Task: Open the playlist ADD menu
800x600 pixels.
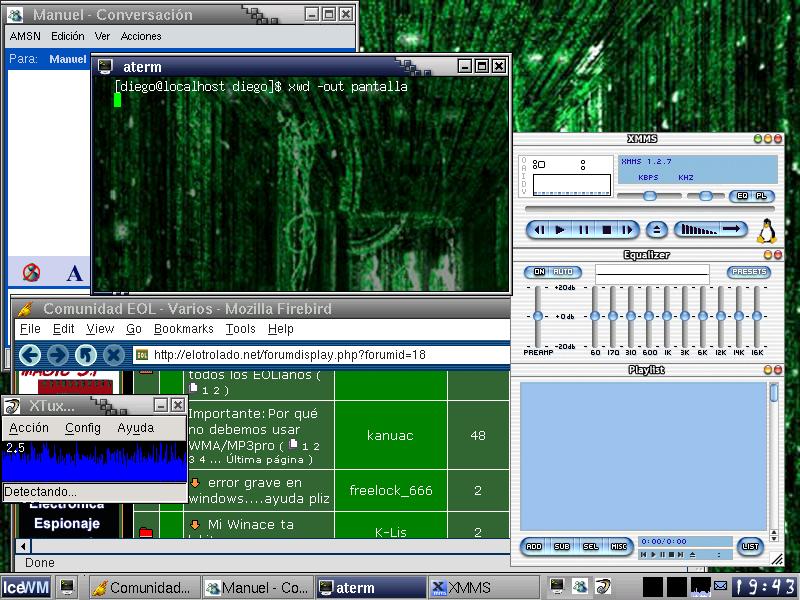Action: pos(533,546)
